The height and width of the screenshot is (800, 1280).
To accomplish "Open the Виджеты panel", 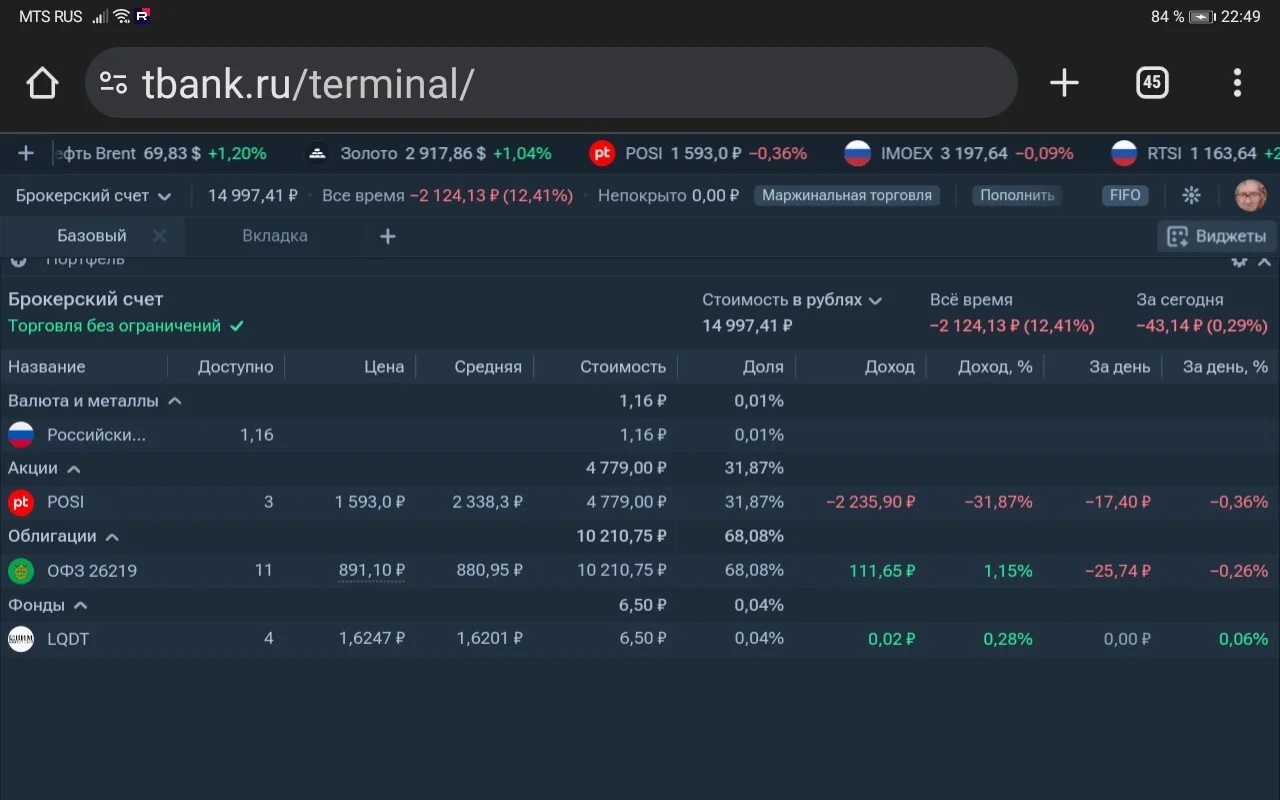I will point(1216,236).
